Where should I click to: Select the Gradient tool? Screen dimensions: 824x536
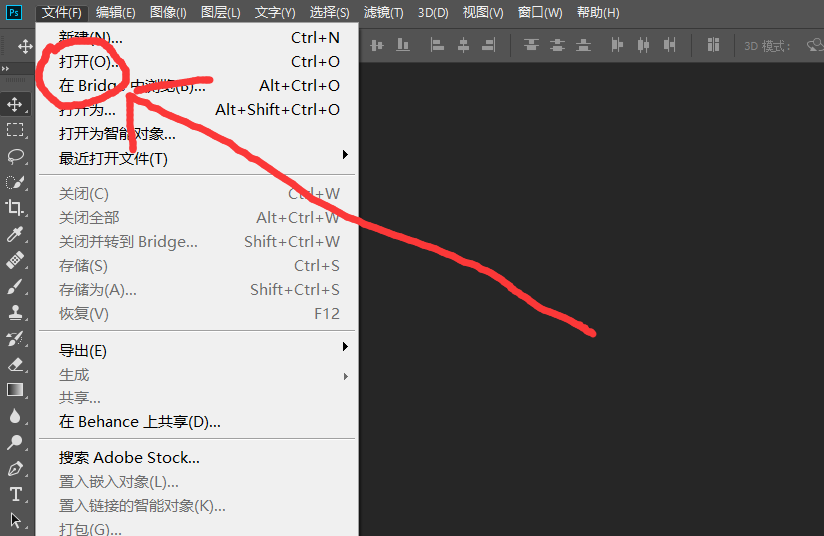[x=15, y=390]
